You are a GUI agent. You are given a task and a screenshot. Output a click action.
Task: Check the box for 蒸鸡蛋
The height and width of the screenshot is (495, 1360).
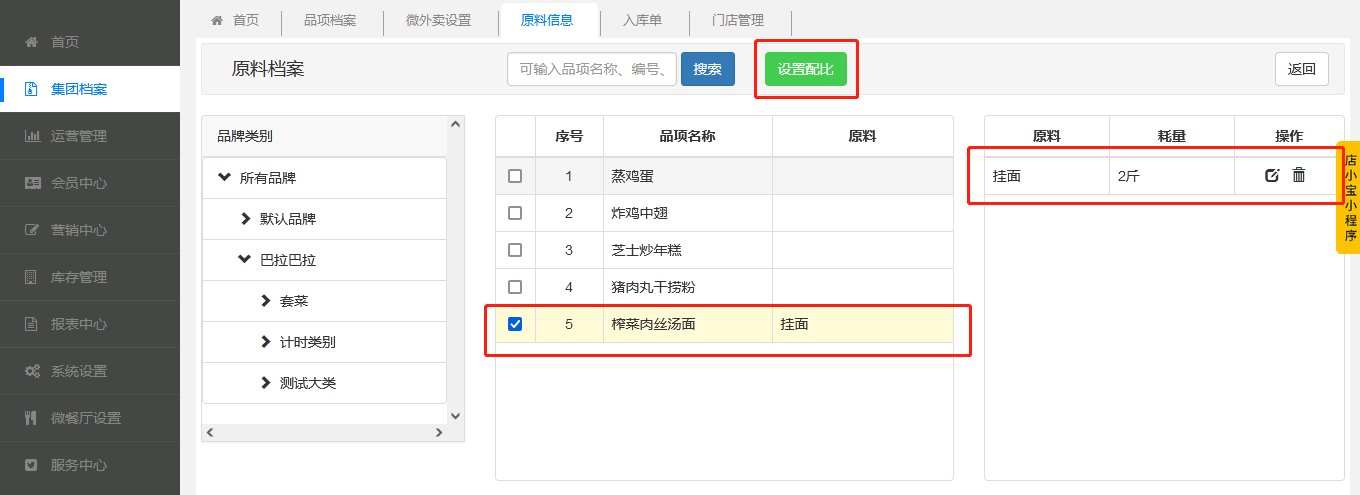pyautogui.click(x=515, y=176)
